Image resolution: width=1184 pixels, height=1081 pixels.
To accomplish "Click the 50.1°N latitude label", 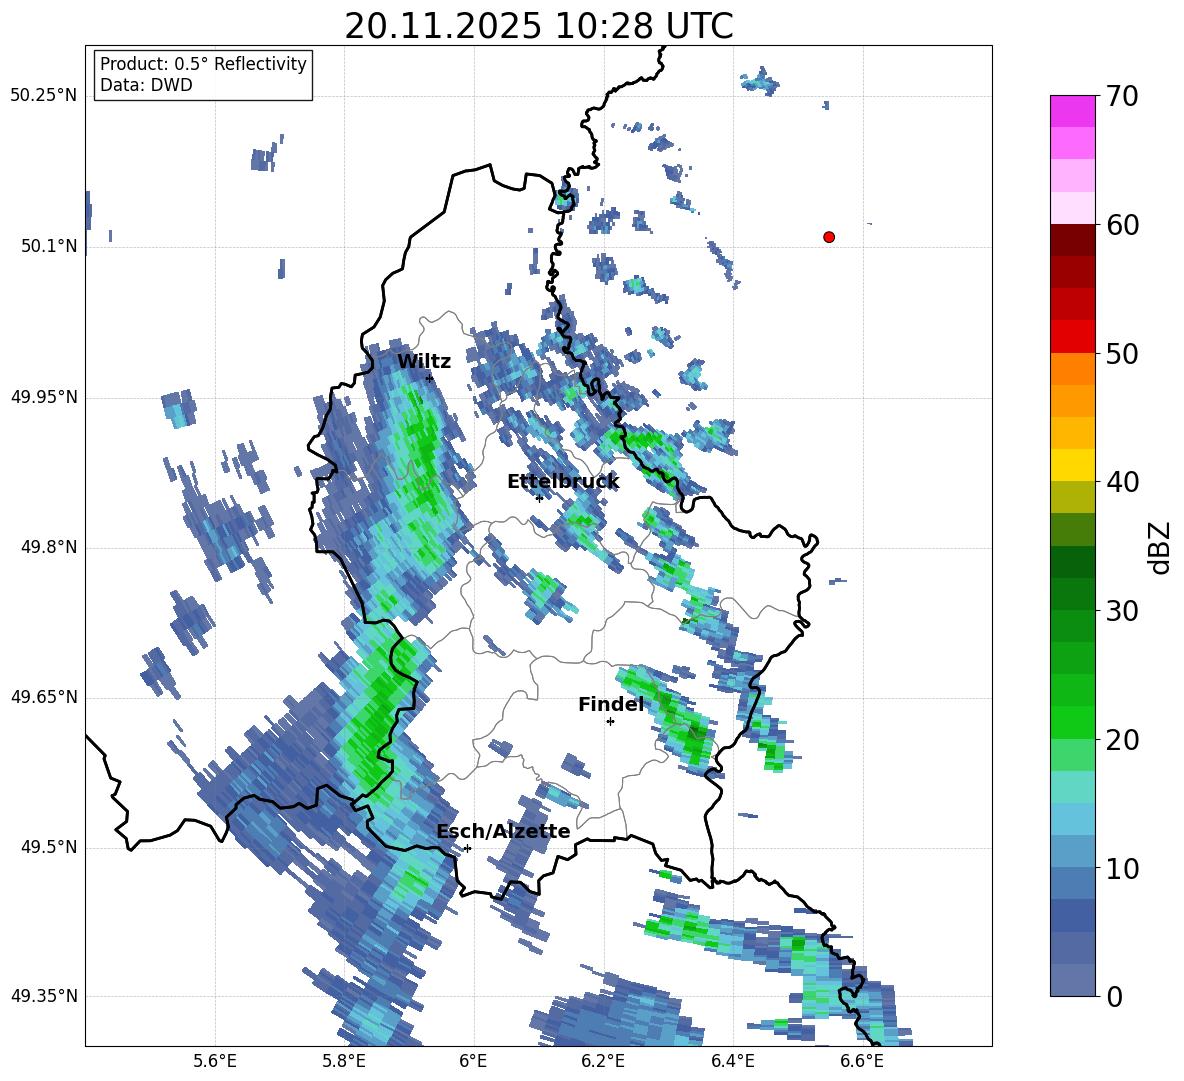I will (49, 247).
